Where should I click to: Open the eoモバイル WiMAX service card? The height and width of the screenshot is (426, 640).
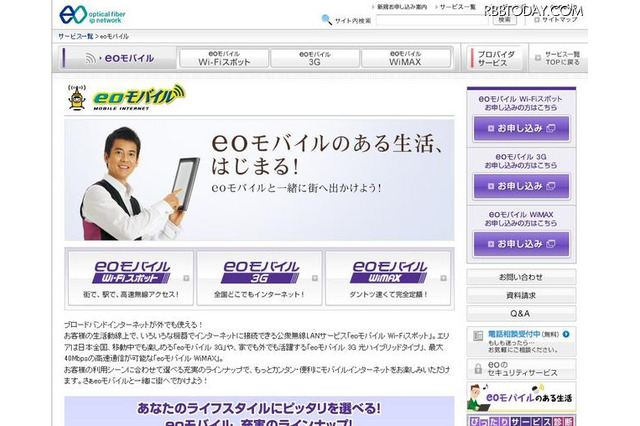pos(388,278)
